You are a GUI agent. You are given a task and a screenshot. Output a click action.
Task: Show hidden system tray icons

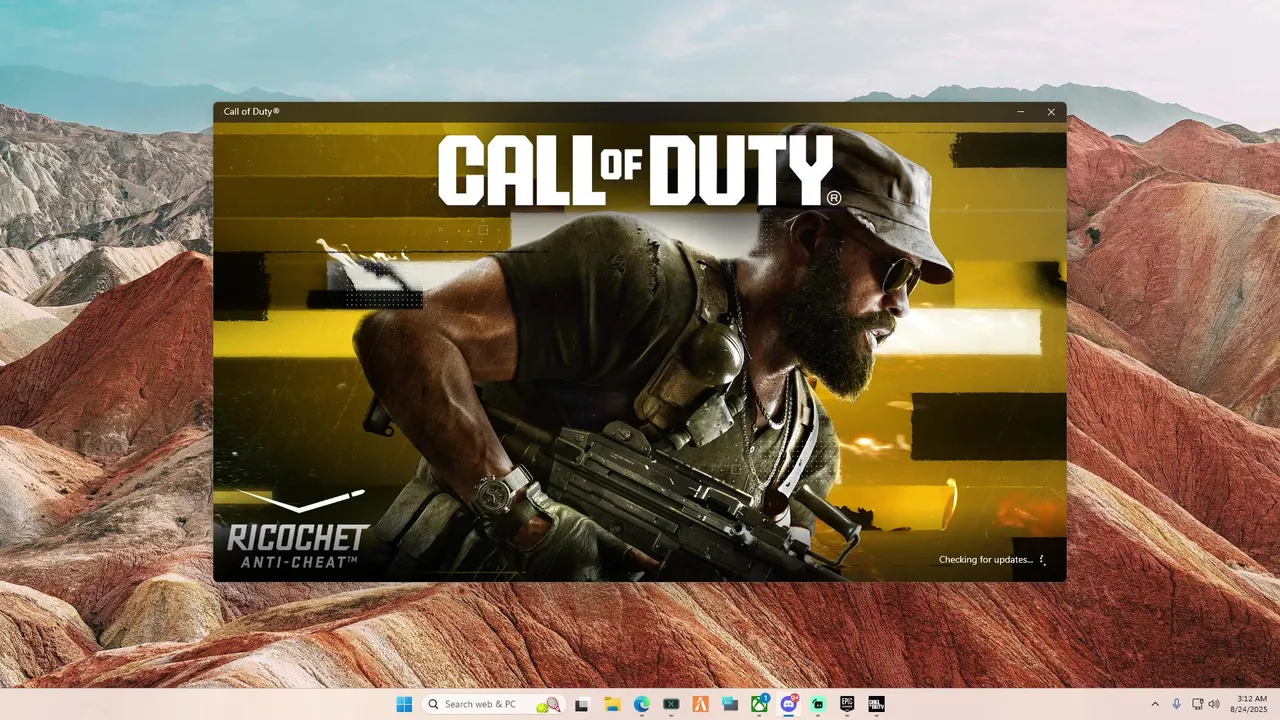coord(1155,704)
